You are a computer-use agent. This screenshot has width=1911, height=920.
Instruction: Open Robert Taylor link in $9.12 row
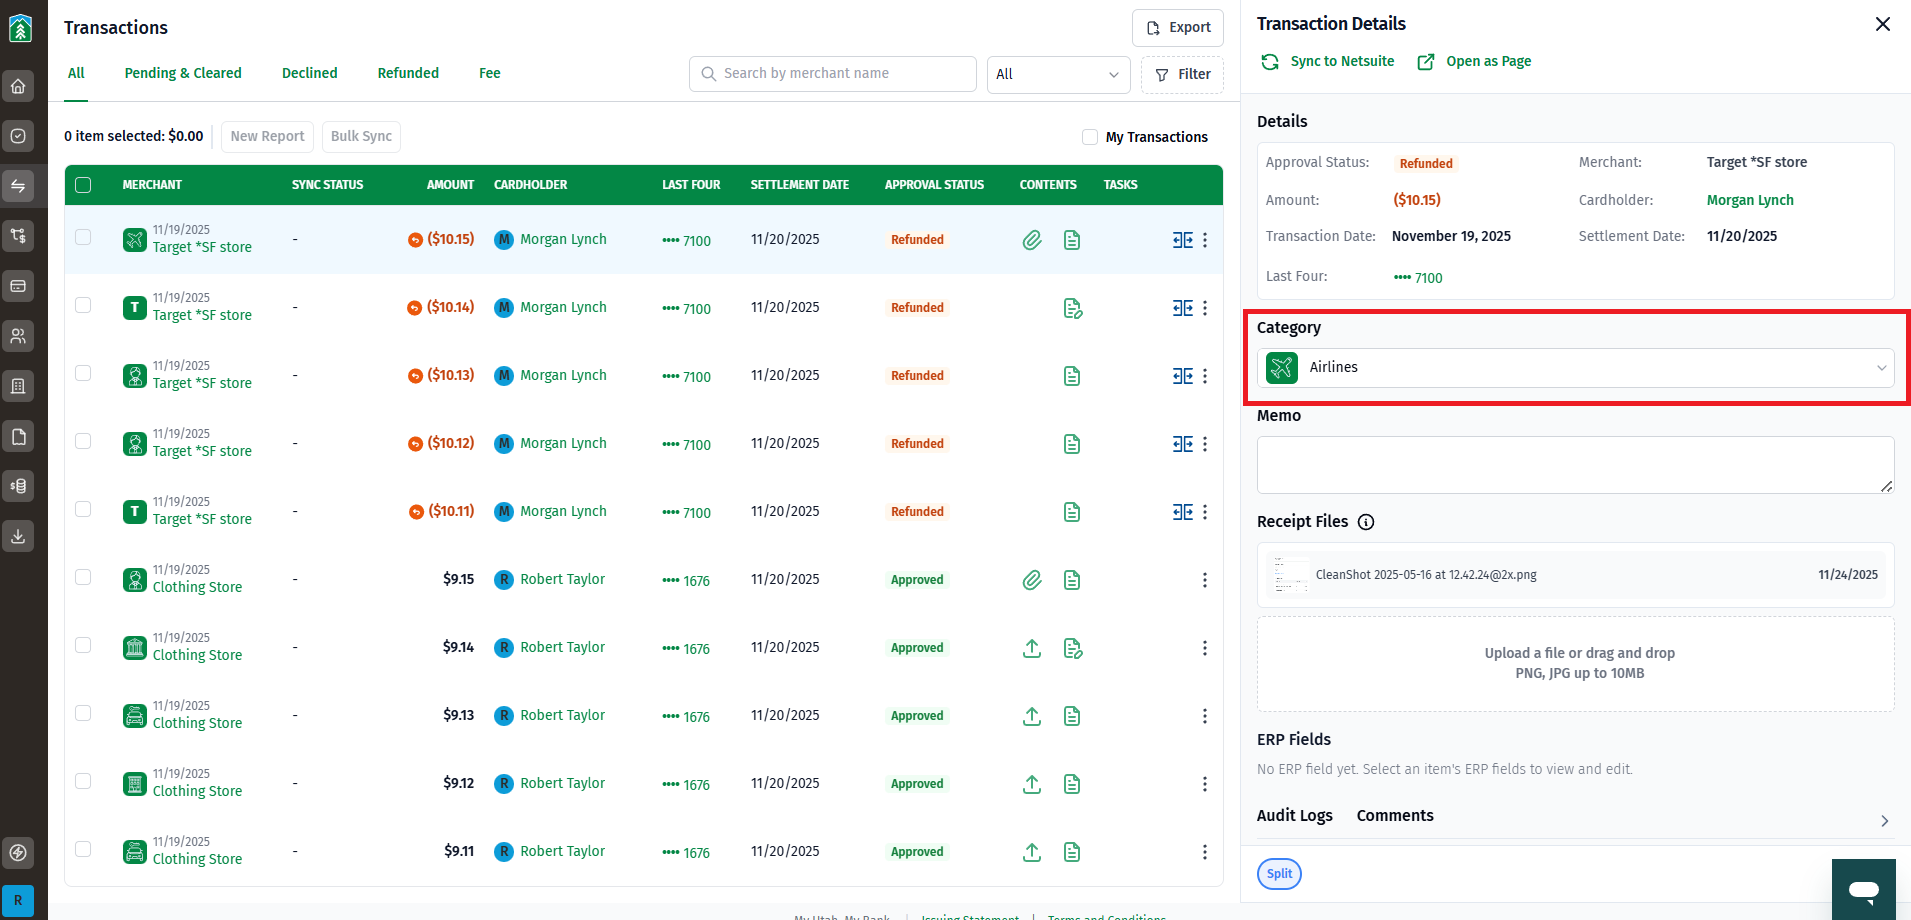pos(562,783)
